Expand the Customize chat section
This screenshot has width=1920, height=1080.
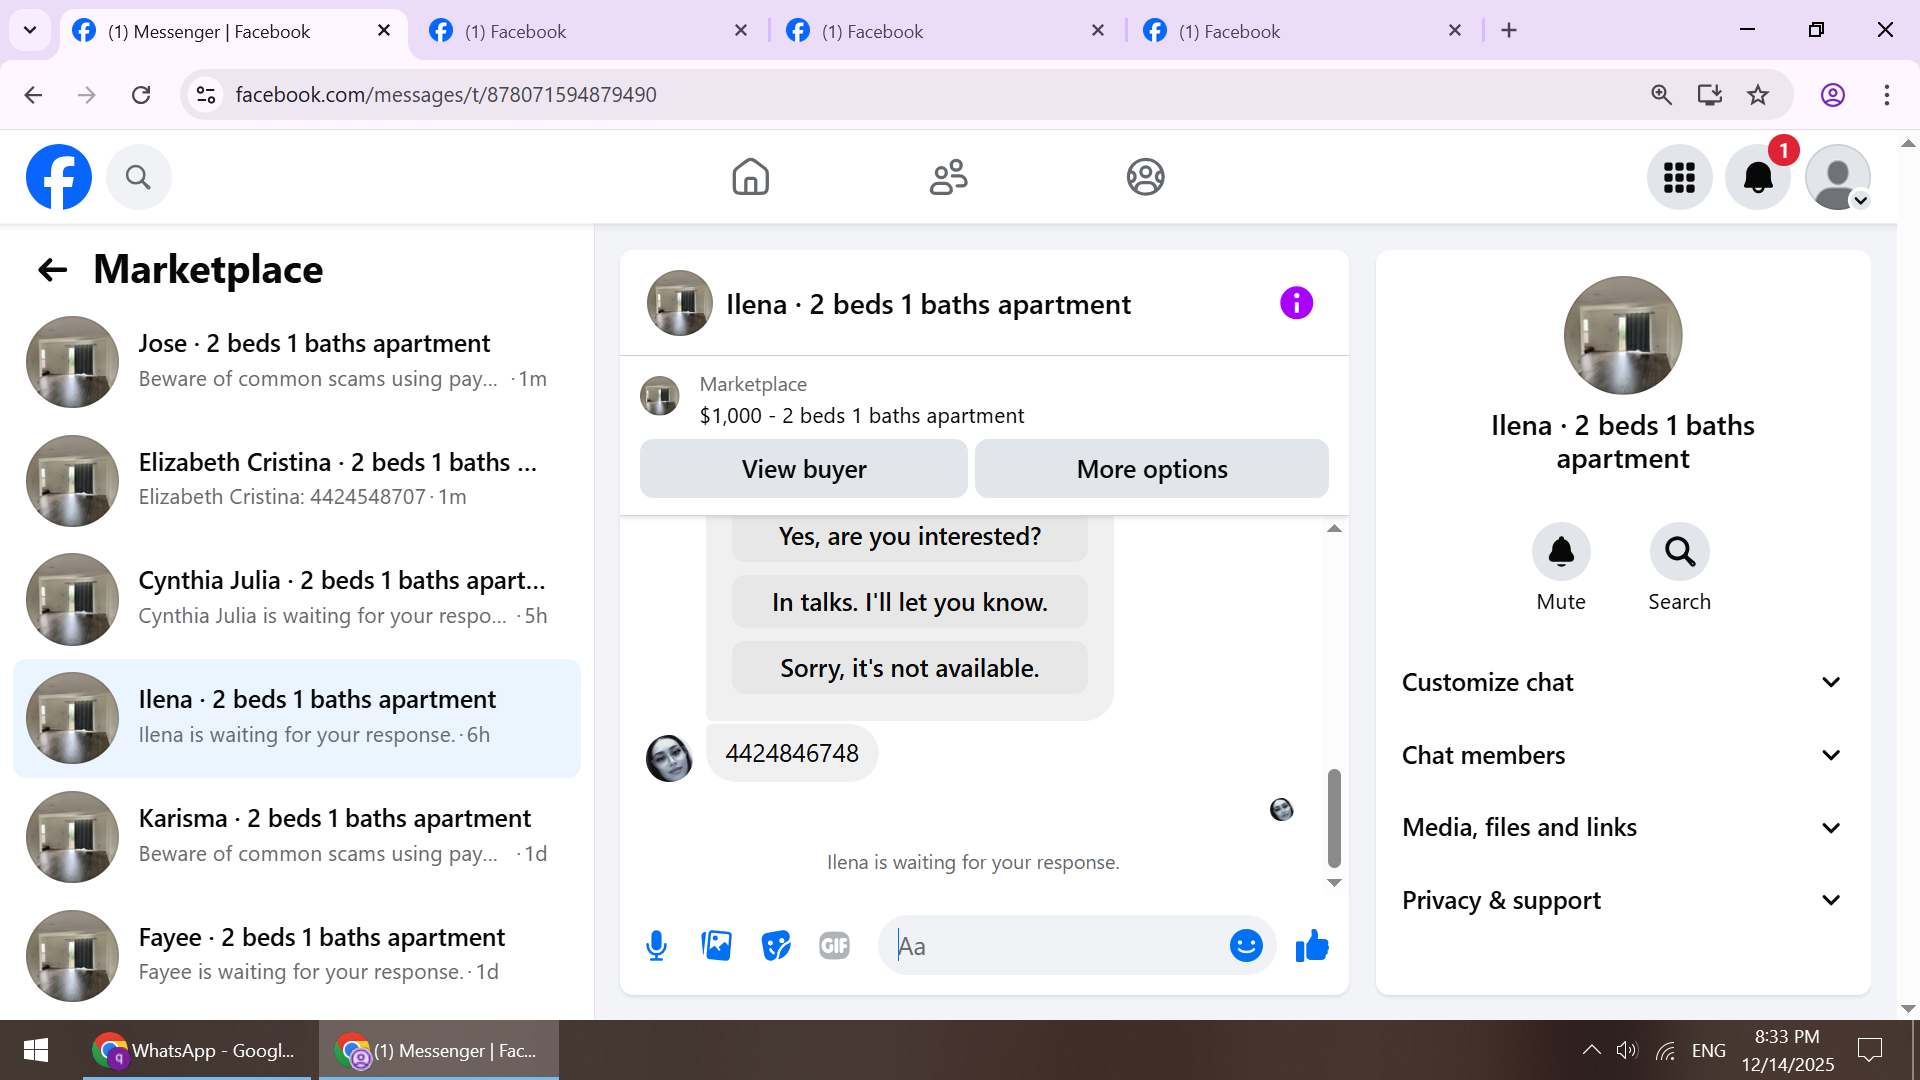[1622, 682]
